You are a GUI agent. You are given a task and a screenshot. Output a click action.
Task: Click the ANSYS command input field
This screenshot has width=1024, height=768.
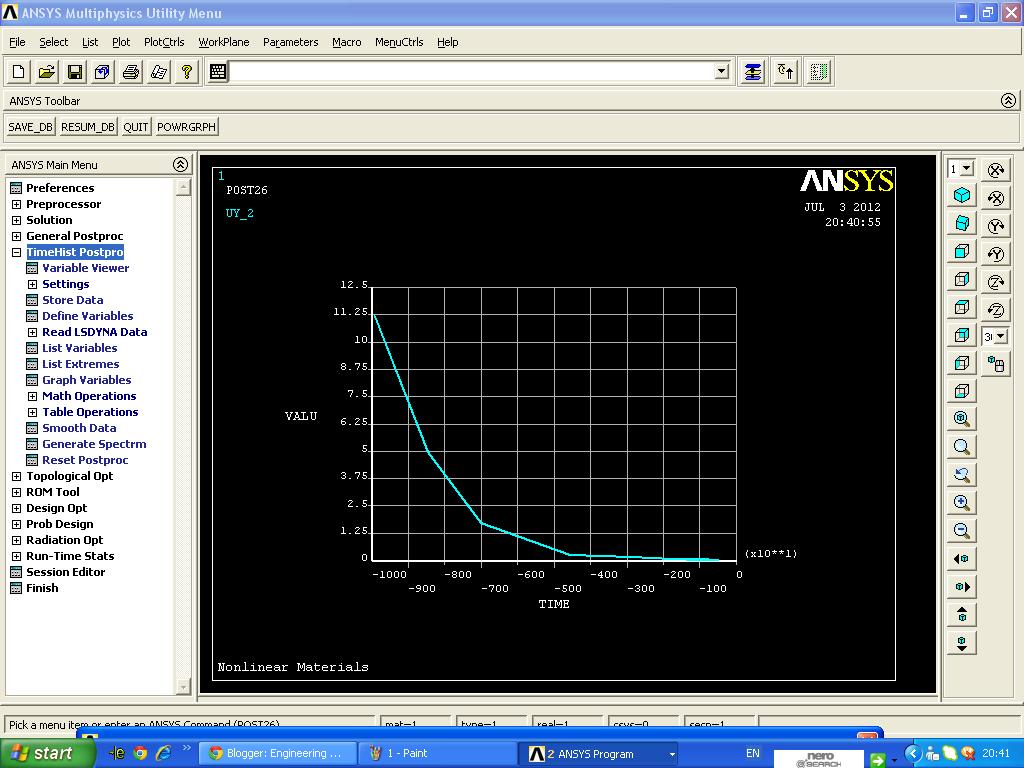(x=470, y=71)
